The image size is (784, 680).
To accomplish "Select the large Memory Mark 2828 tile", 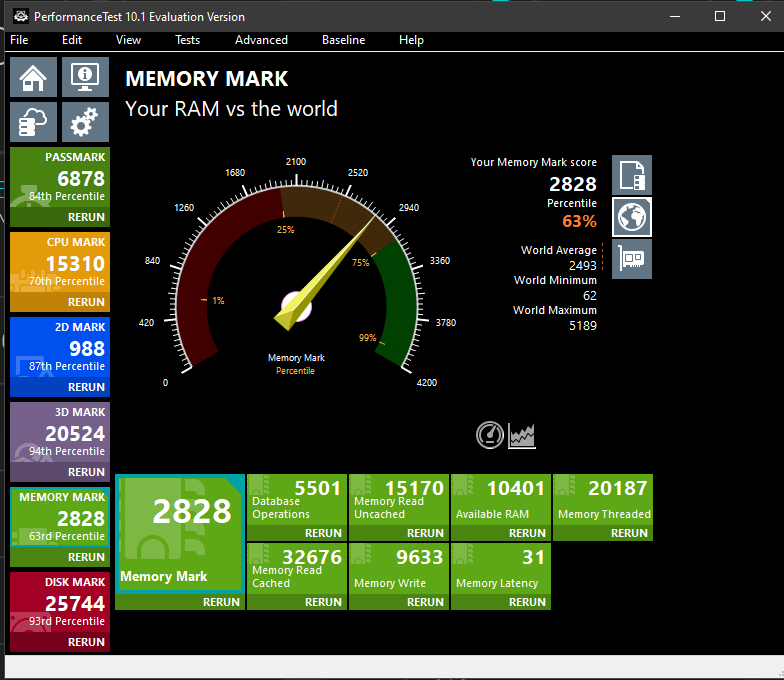I will 180,534.
